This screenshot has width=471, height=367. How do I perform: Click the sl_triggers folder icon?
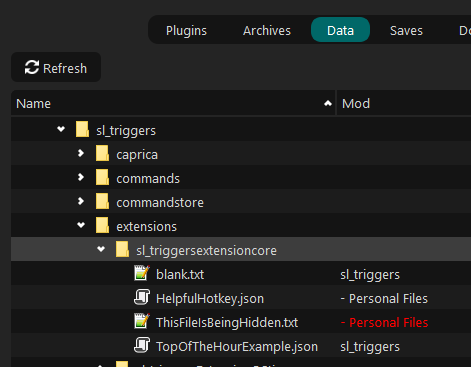(82, 129)
